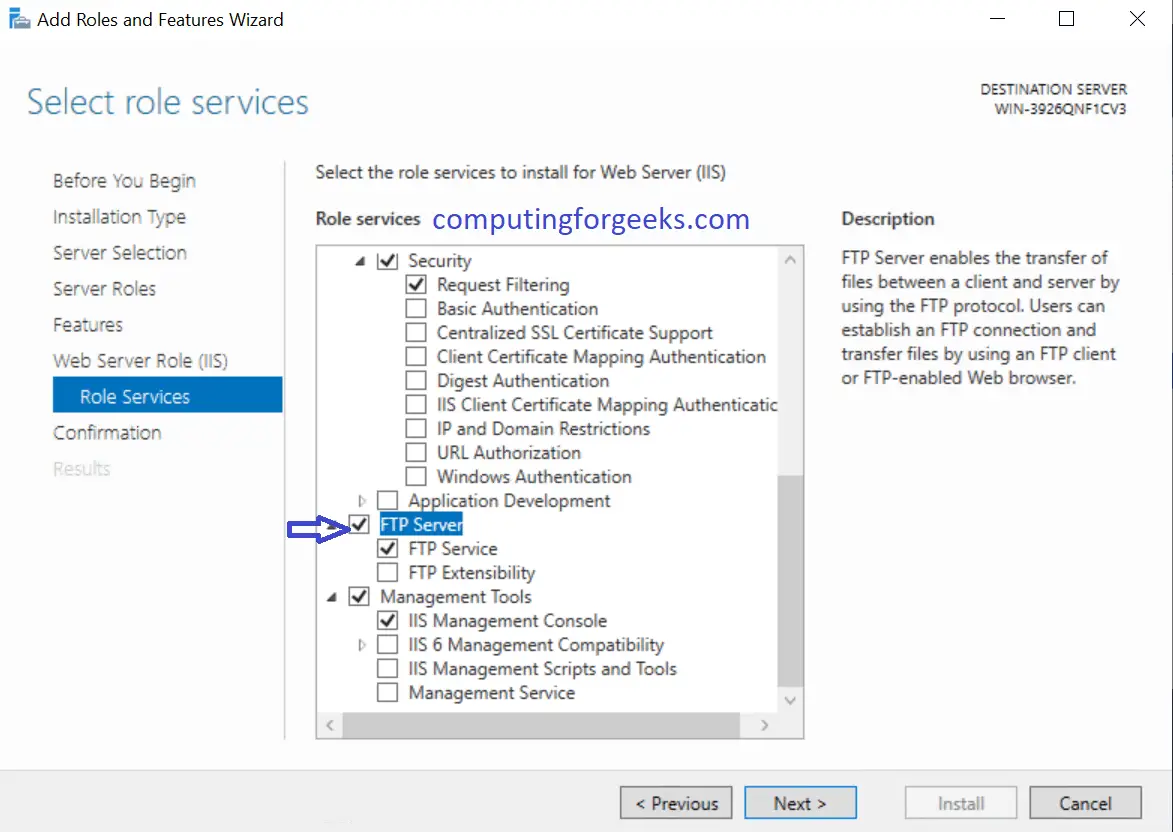Check IIS Management Scripts and Tools
This screenshot has width=1173, height=832.
(x=388, y=668)
